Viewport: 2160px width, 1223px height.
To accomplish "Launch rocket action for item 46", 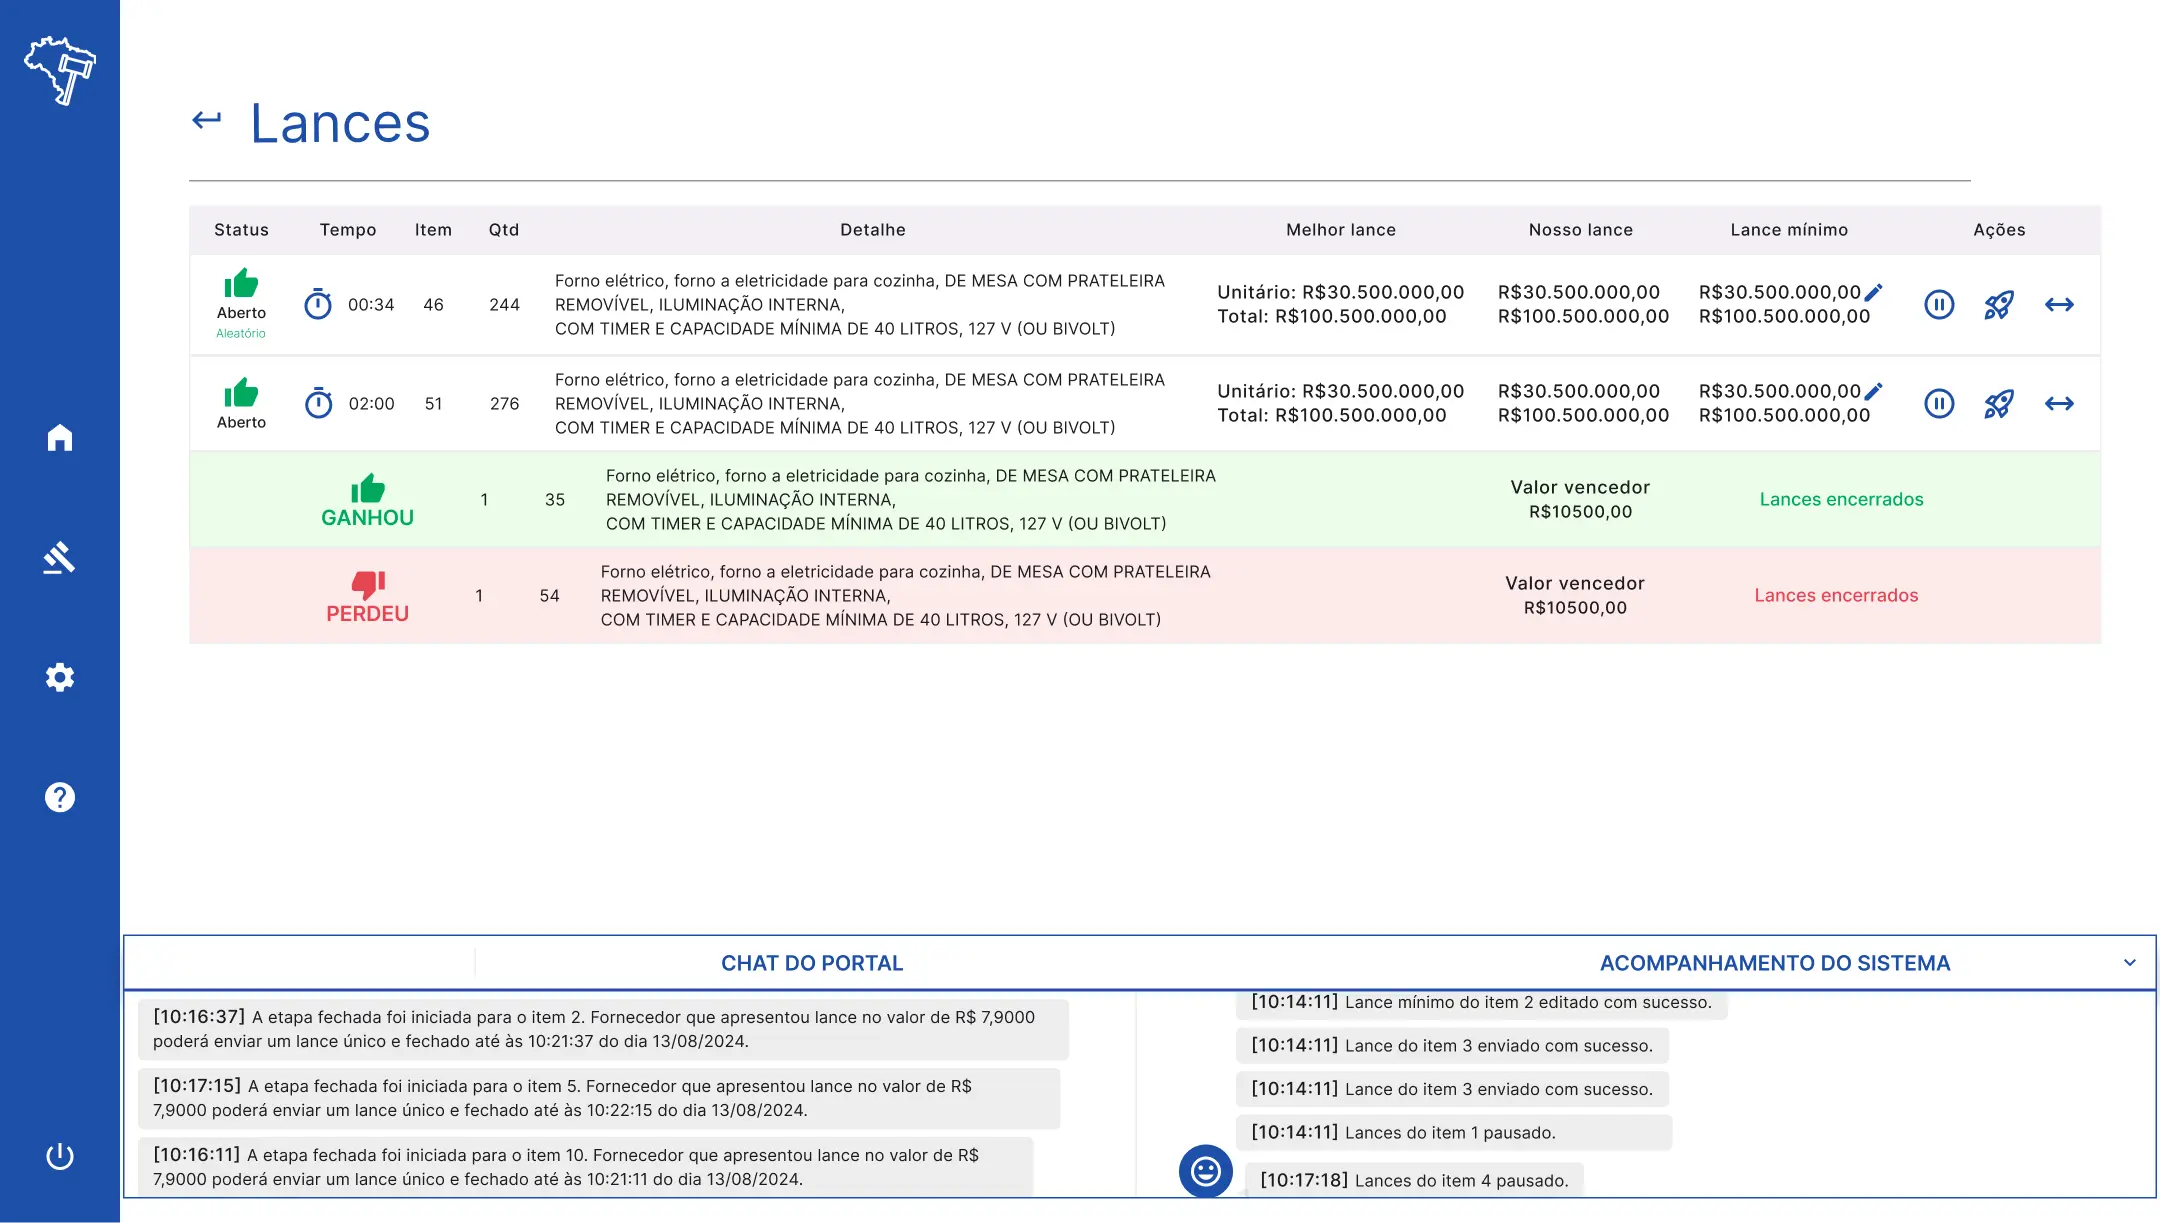I will coord(1998,305).
